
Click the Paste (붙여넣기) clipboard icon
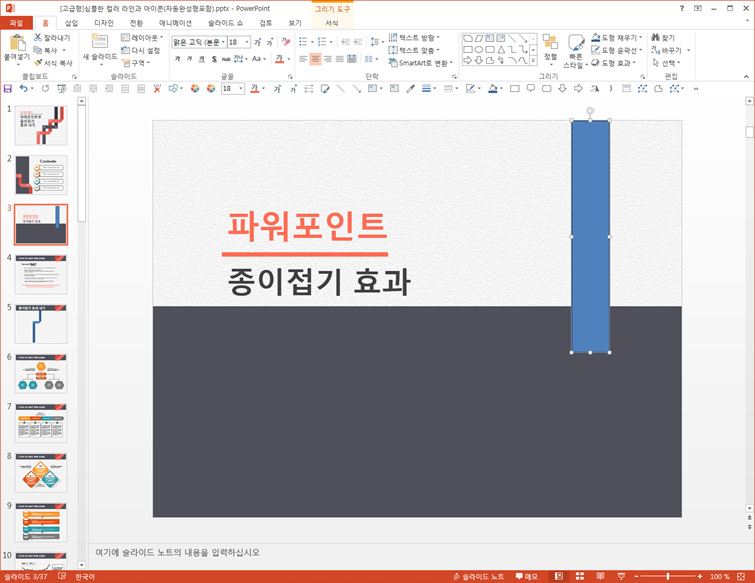17,43
